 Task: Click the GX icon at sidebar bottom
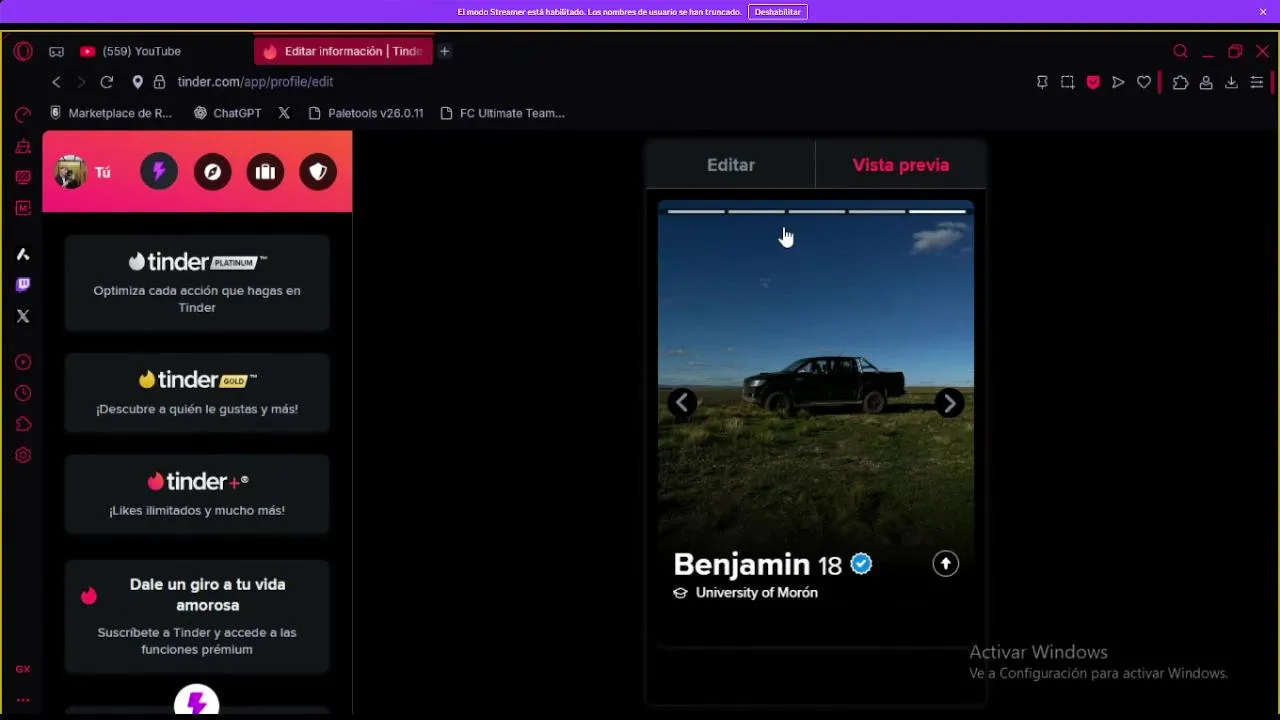click(23, 669)
